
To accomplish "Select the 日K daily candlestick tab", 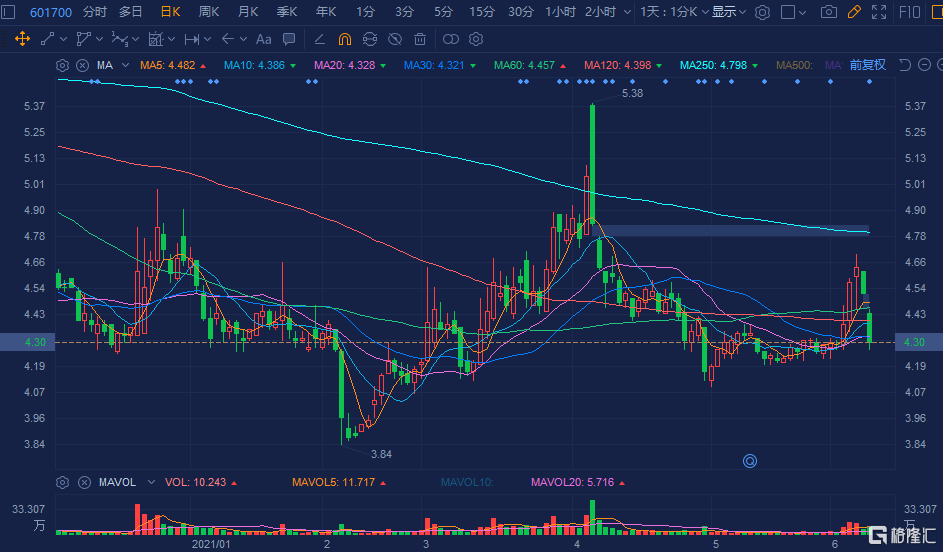I will (171, 12).
